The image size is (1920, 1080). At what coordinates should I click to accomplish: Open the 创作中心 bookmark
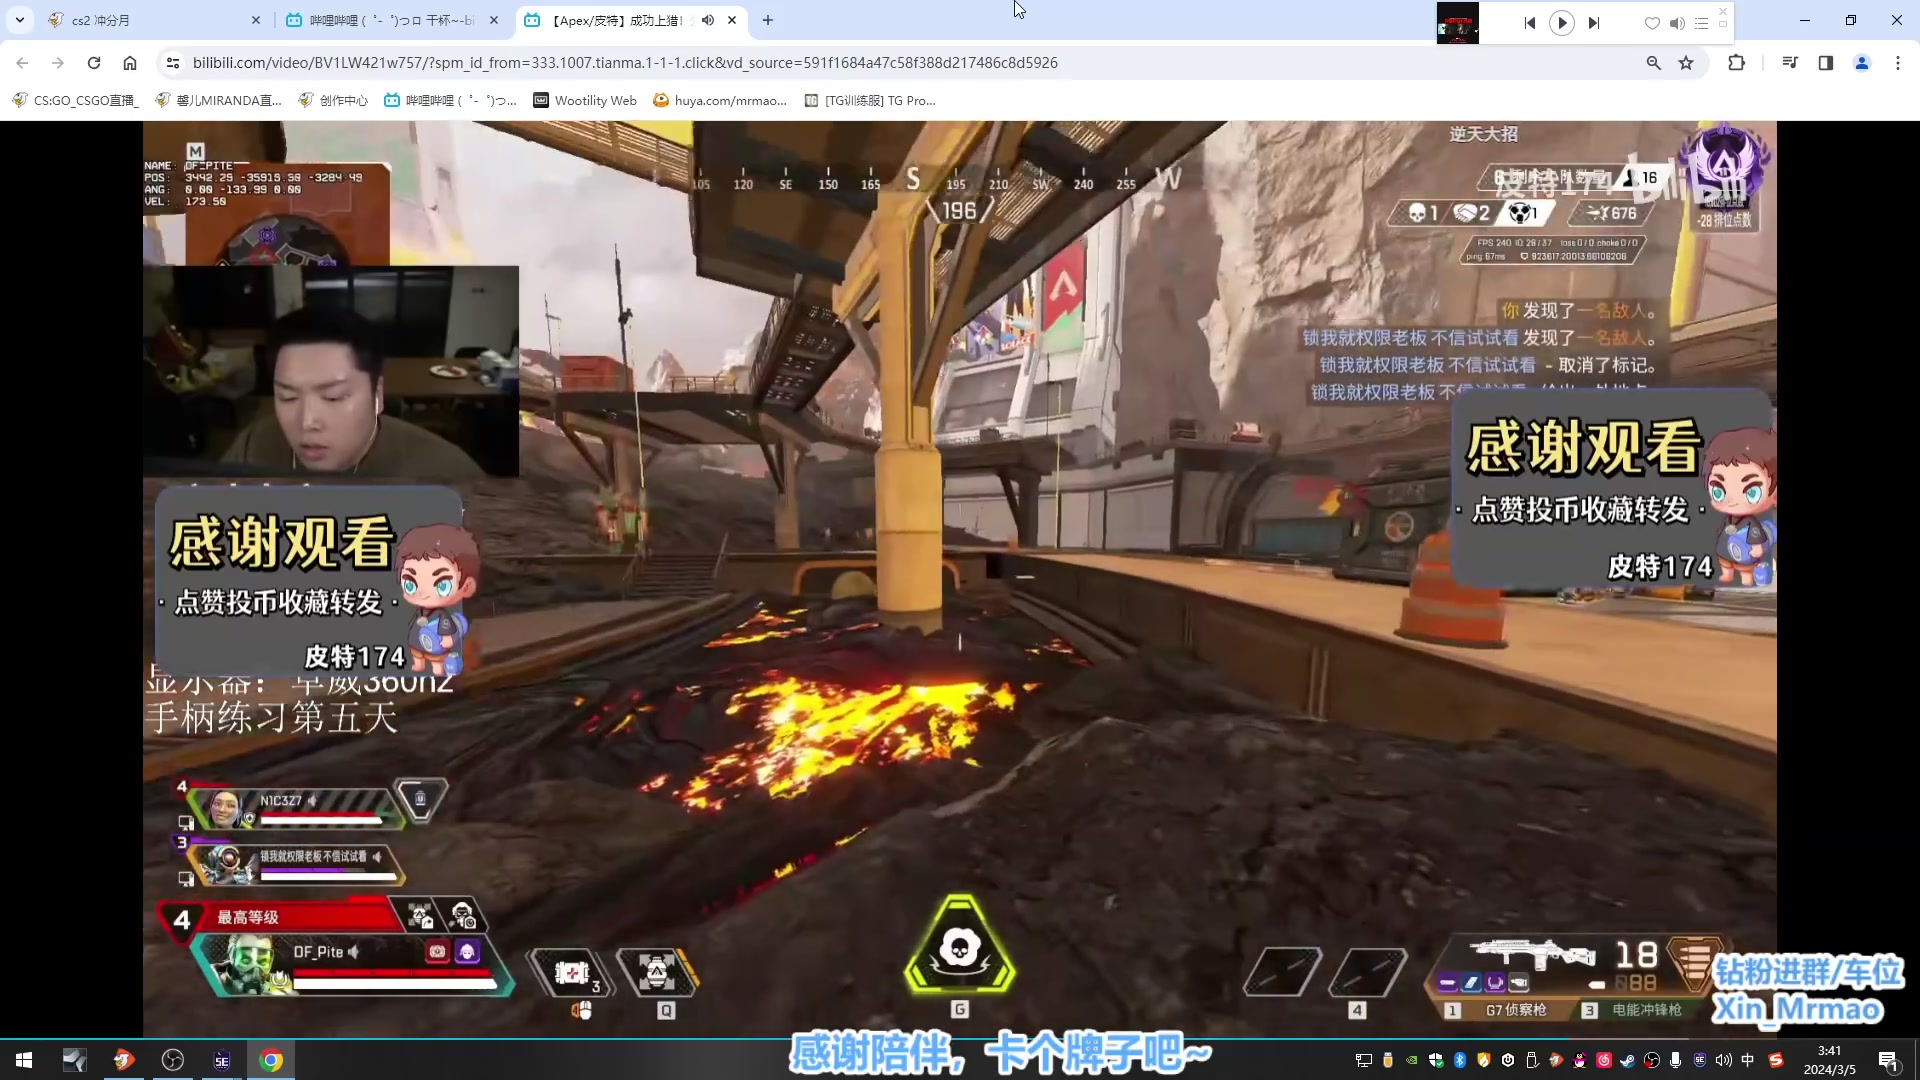(334, 100)
